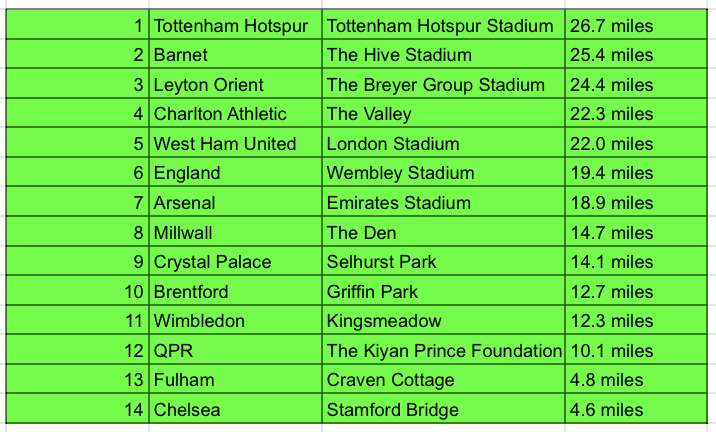
Task: Click the Wembley Stadium cell
Action: point(443,172)
